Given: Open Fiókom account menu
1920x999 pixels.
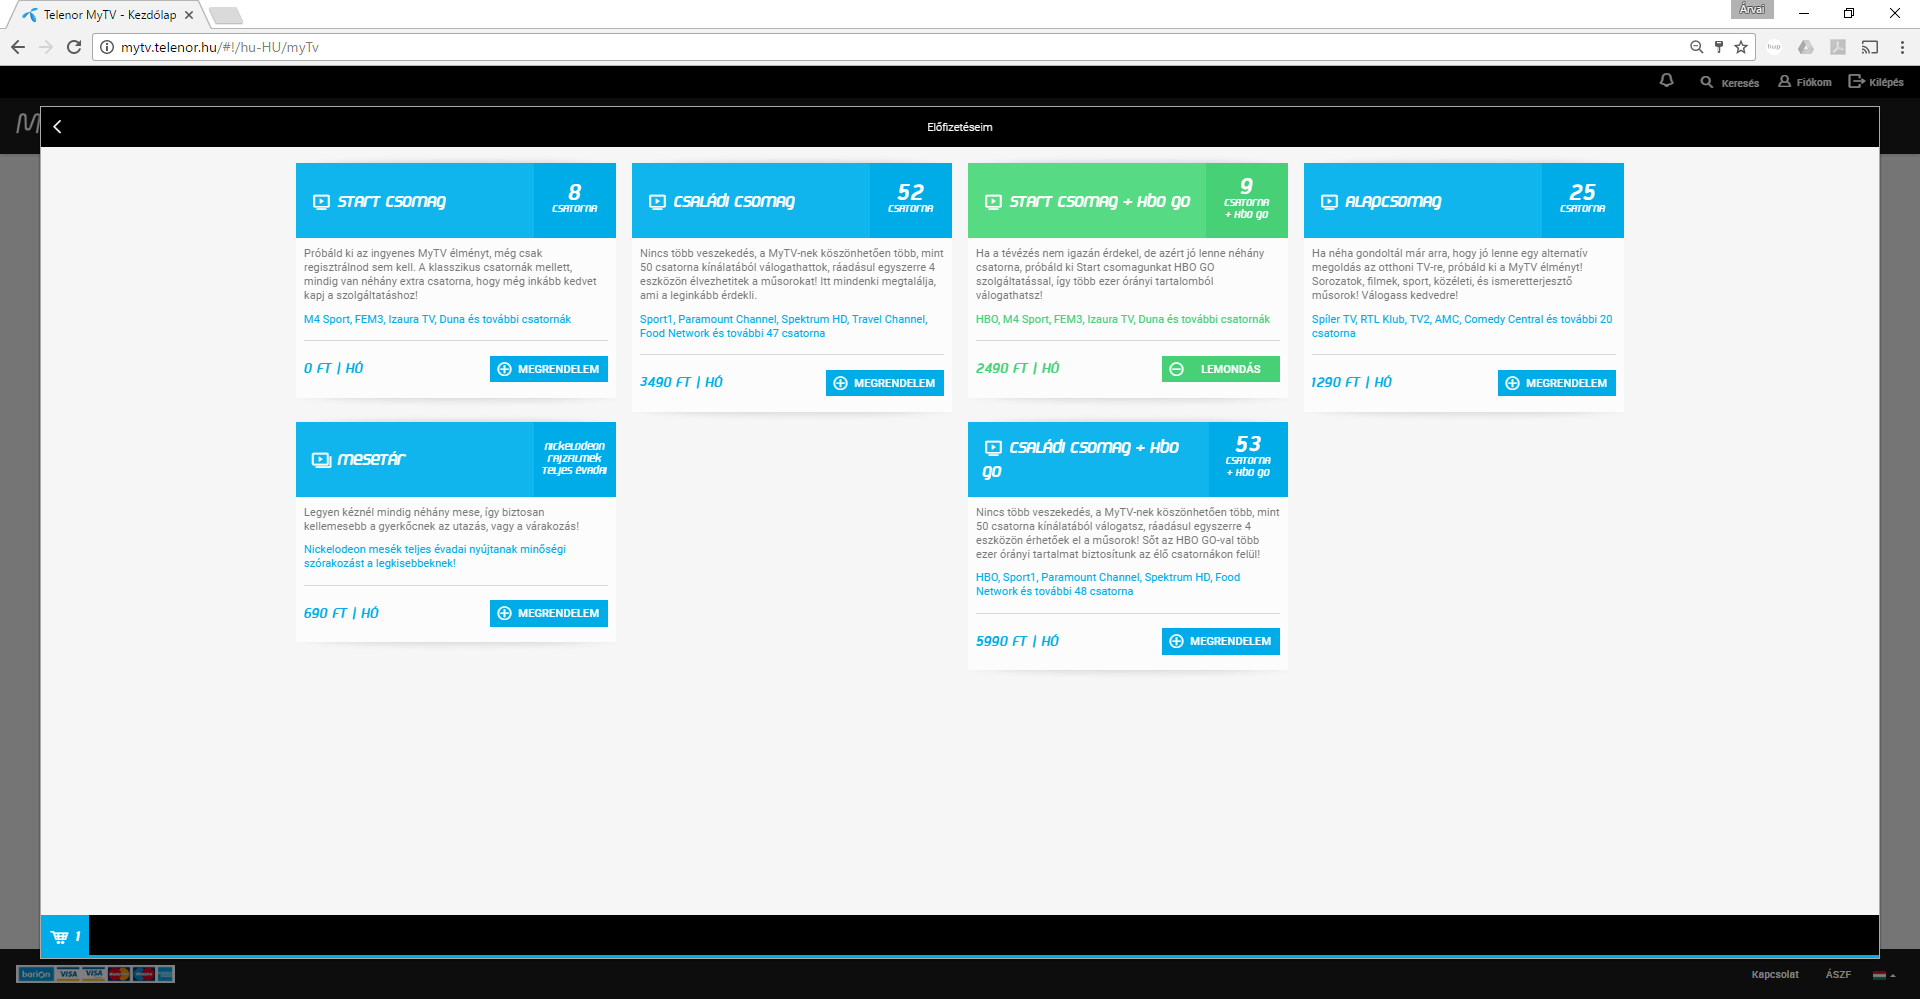Looking at the screenshot, I should [1804, 82].
